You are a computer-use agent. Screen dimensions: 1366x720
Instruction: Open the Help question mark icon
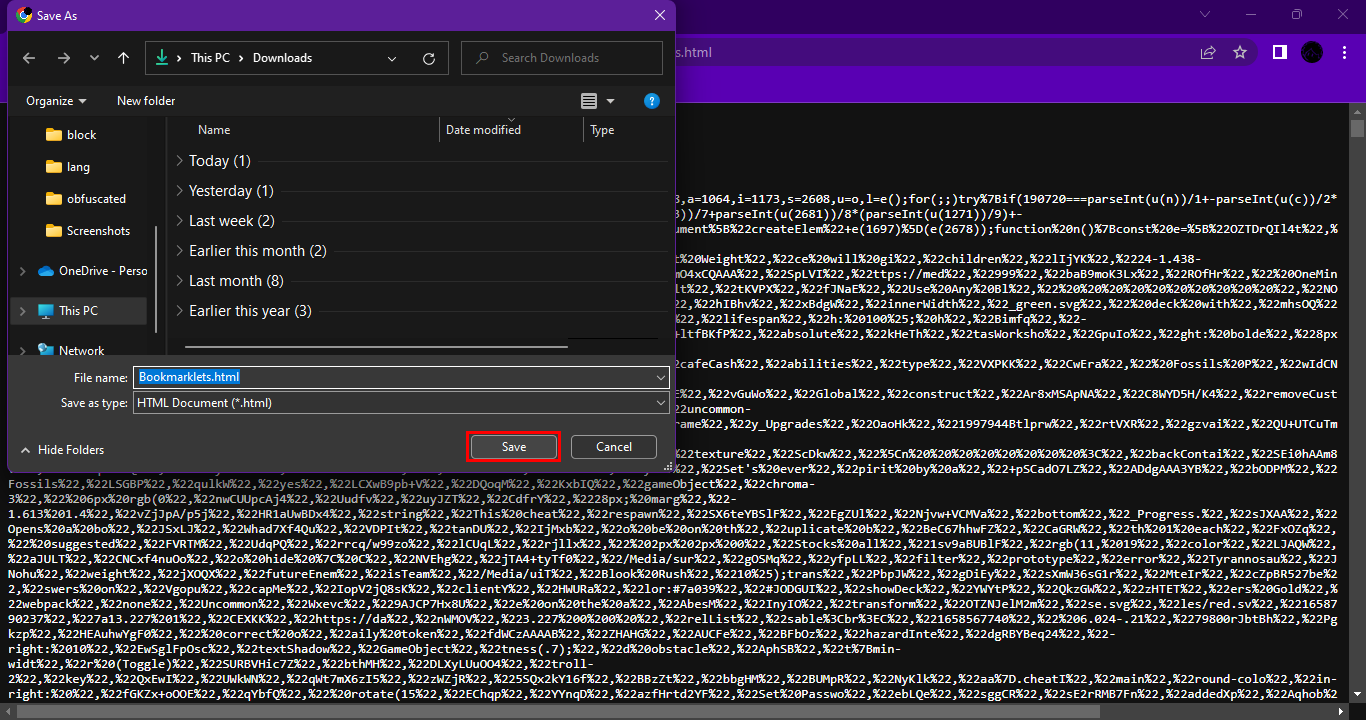pyautogui.click(x=652, y=101)
